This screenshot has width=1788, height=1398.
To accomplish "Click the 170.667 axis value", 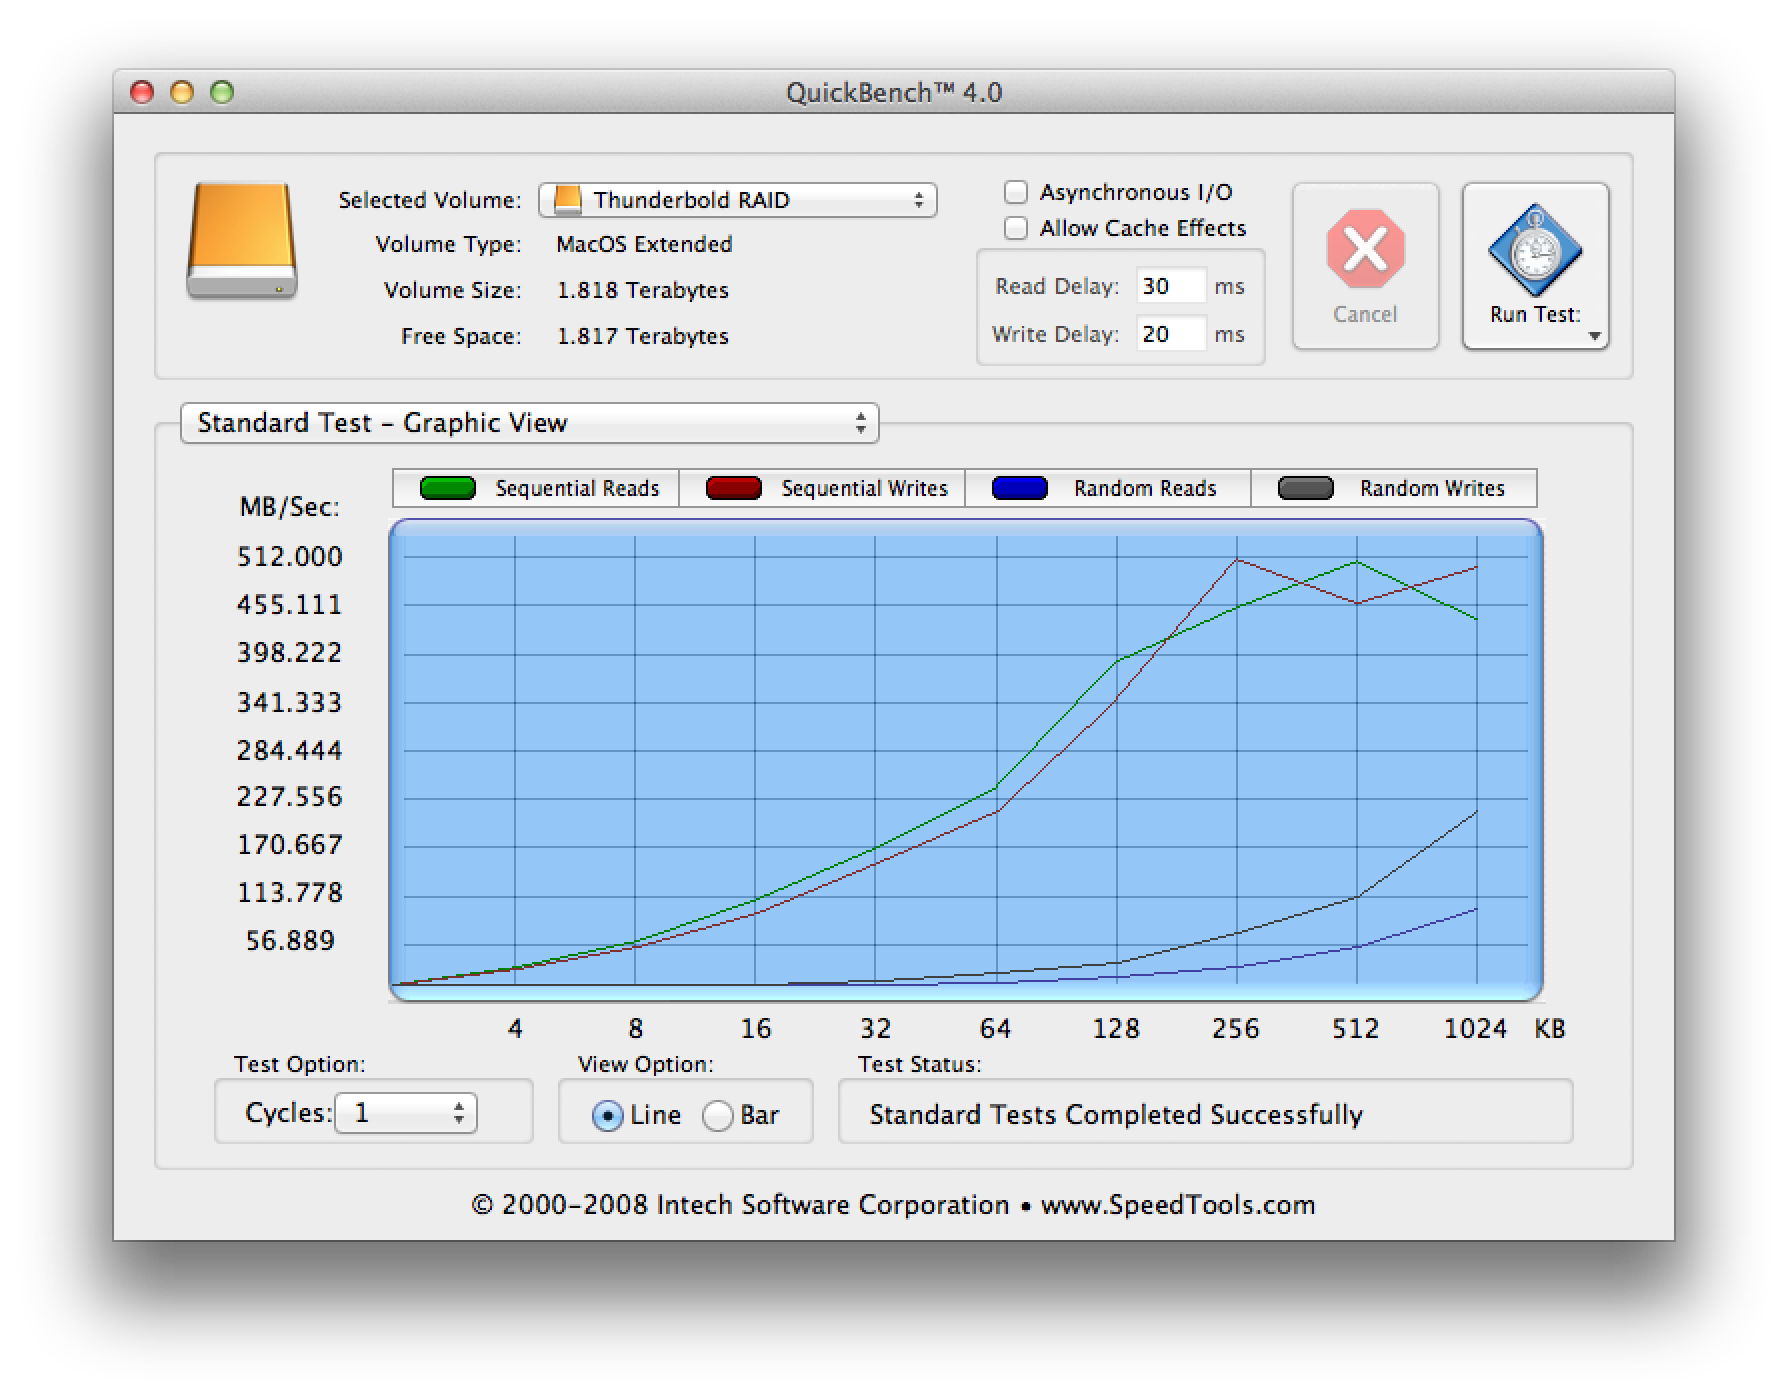I will [290, 844].
